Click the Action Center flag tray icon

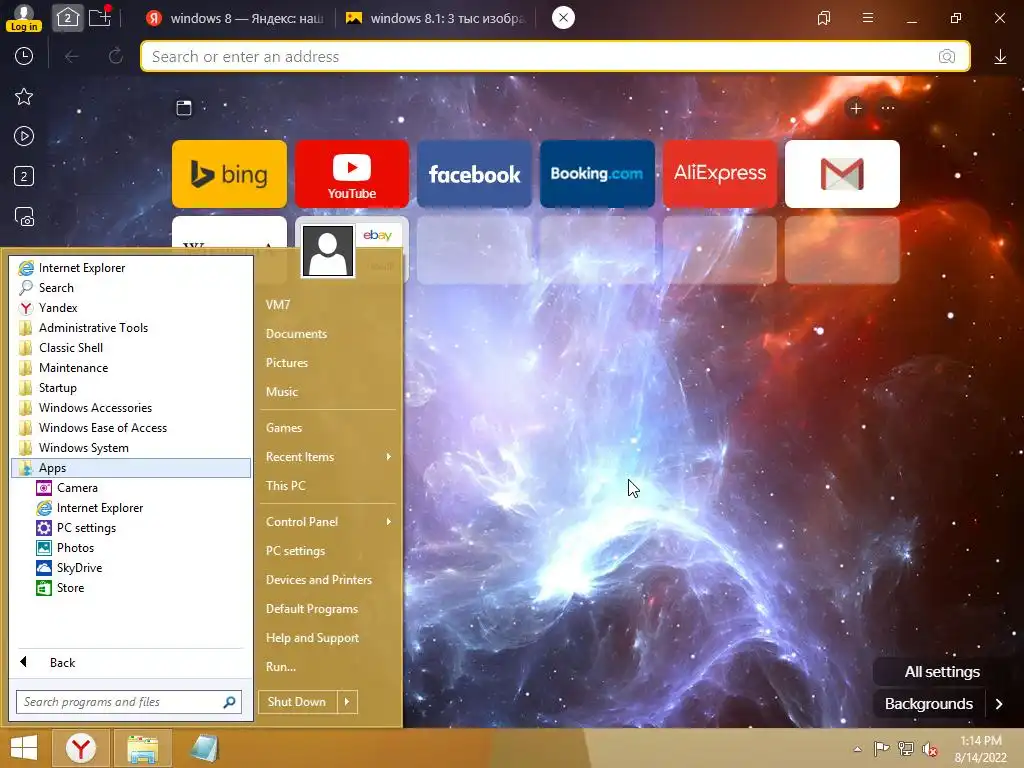point(881,748)
